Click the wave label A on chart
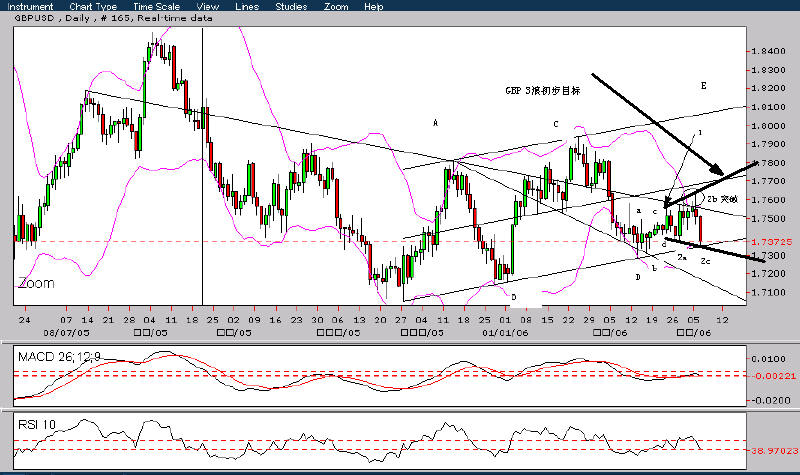 coord(435,122)
